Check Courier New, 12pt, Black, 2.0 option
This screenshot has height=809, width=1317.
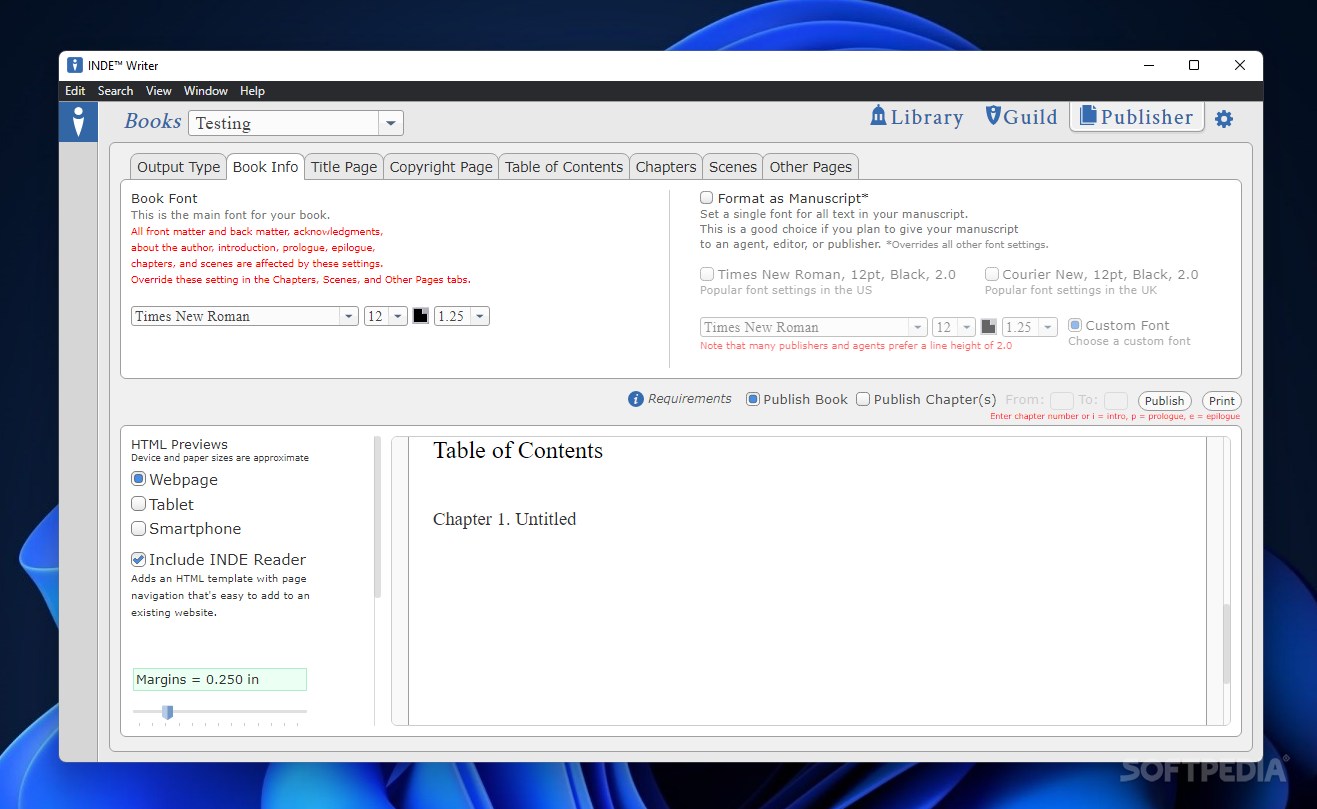tap(992, 274)
